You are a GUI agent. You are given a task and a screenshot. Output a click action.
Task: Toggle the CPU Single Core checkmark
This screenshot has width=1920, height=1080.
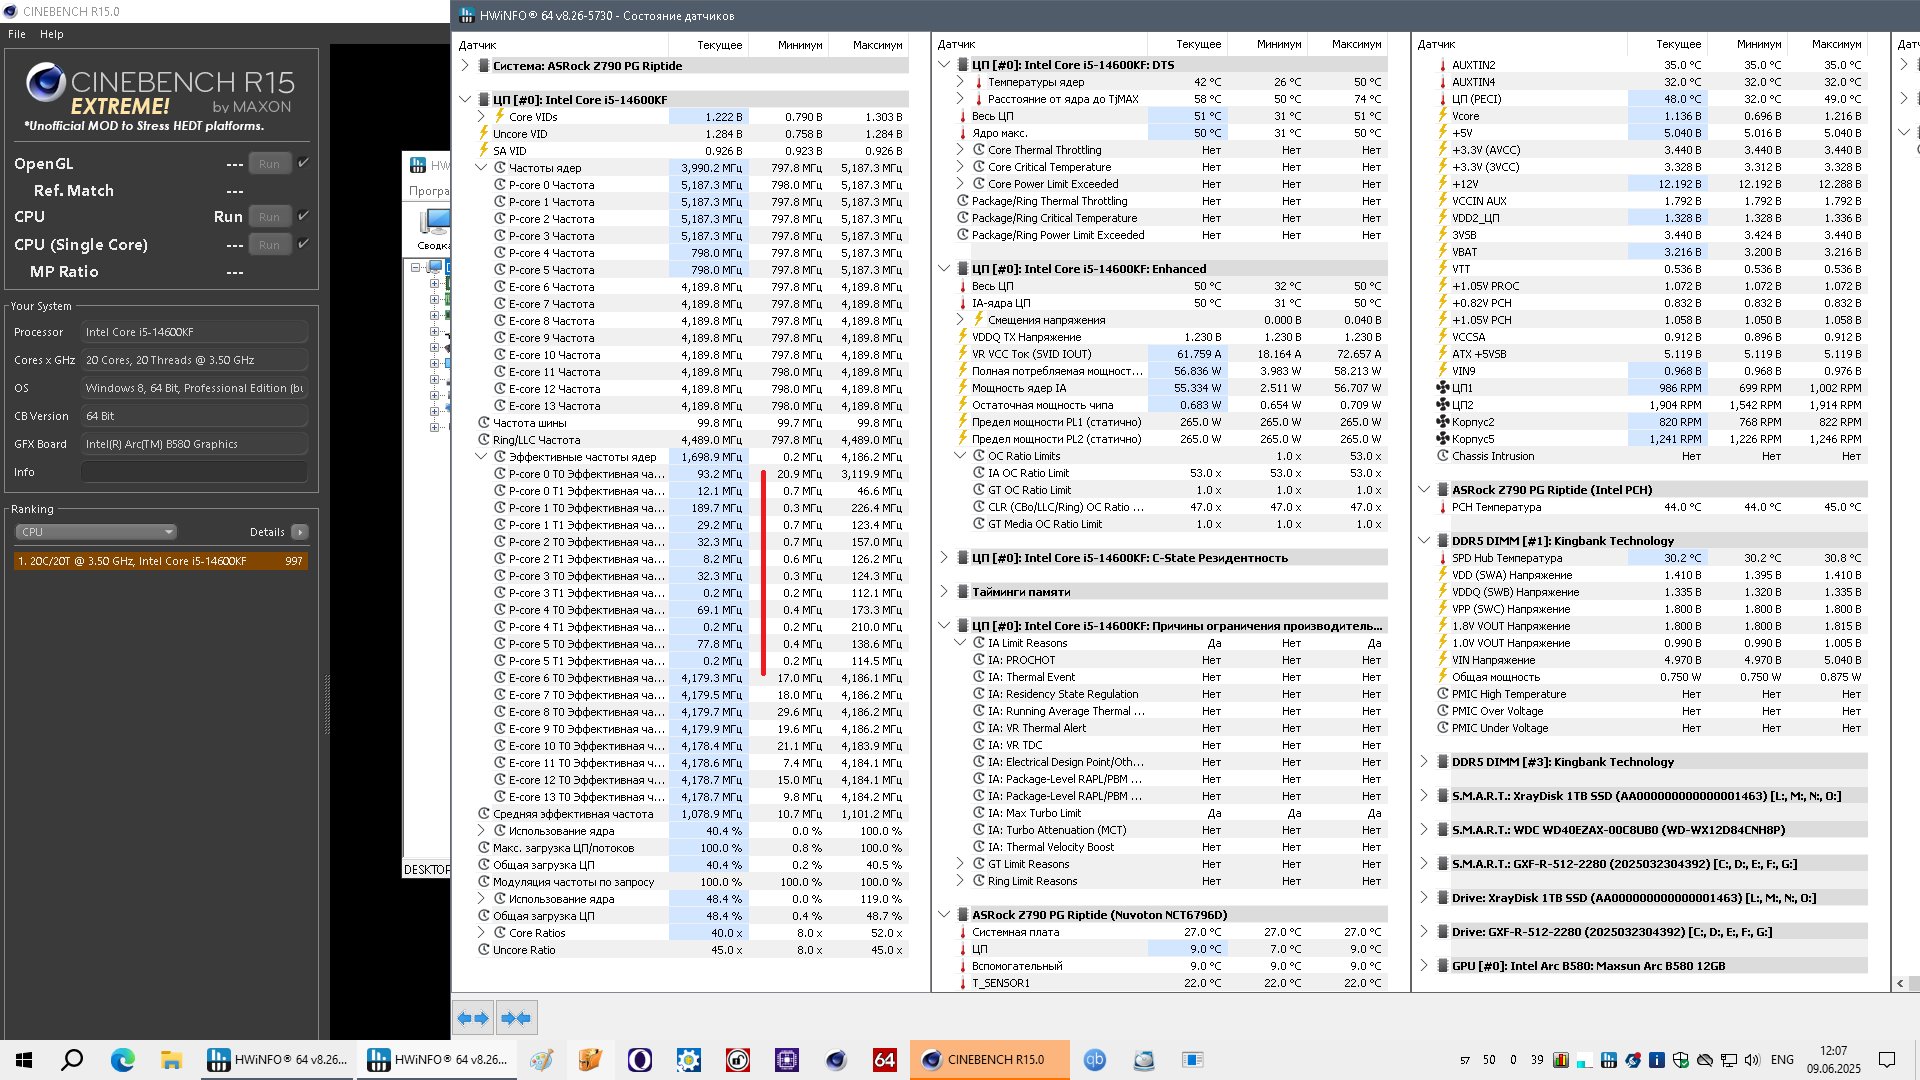pyautogui.click(x=304, y=244)
